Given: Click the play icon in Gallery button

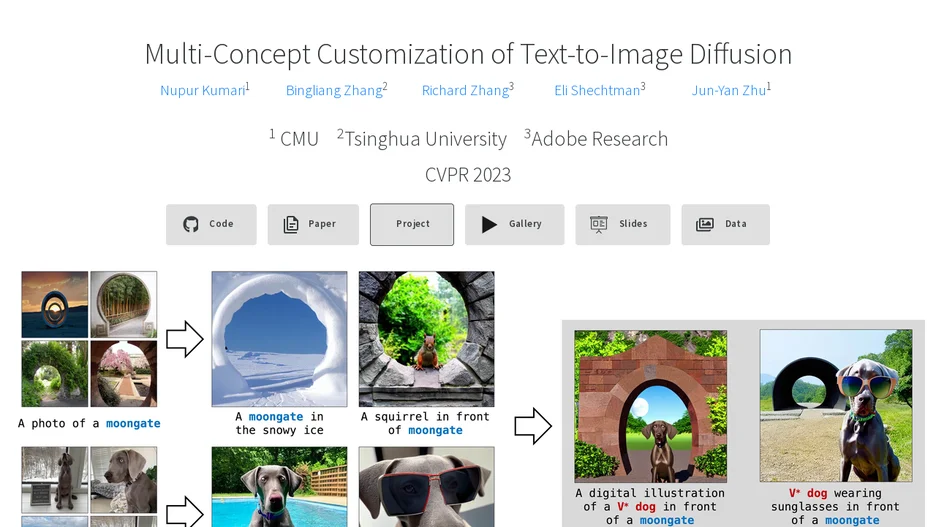Looking at the screenshot, I should [489, 224].
